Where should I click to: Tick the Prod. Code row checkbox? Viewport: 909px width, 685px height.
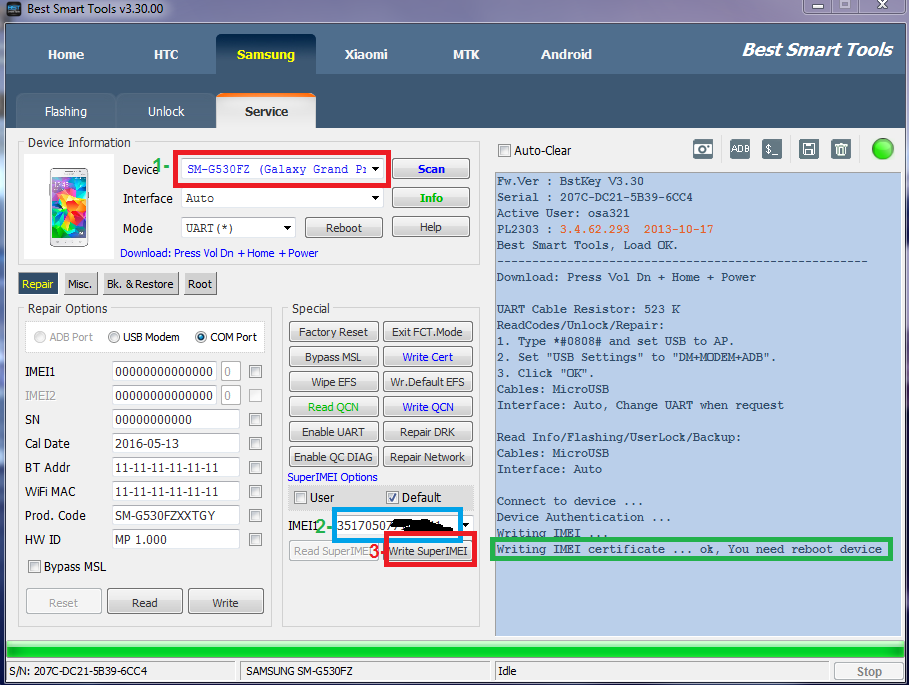tap(255, 515)
